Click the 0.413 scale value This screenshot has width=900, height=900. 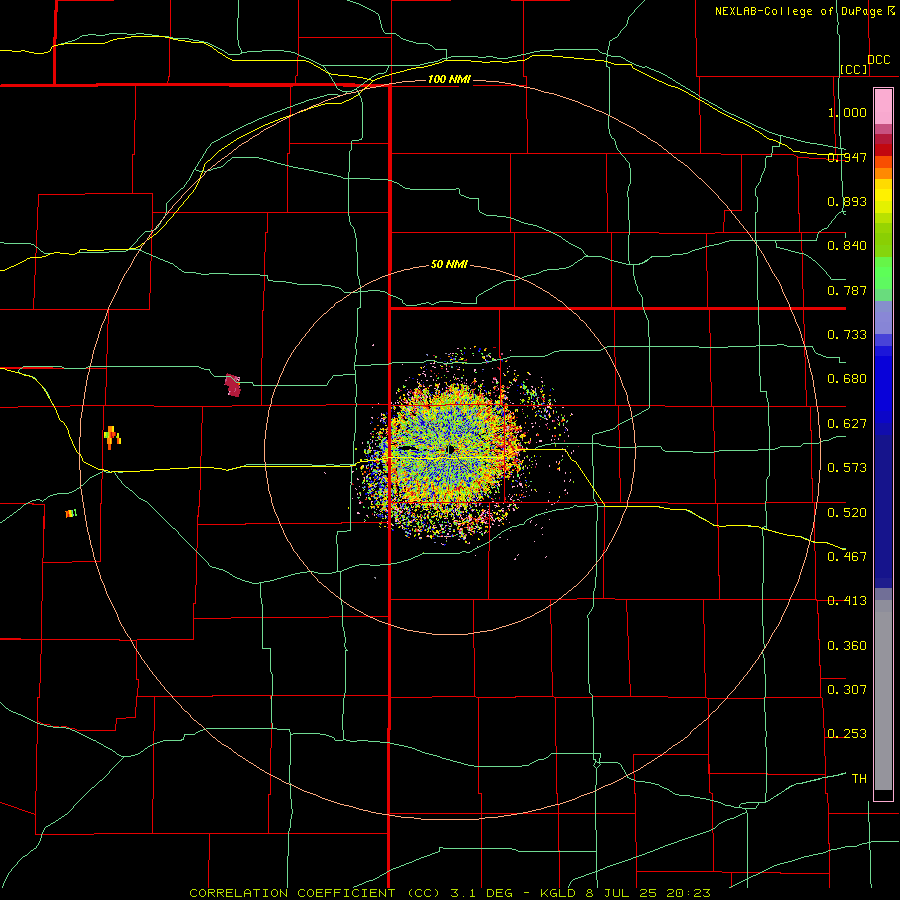tap(847, 601)
